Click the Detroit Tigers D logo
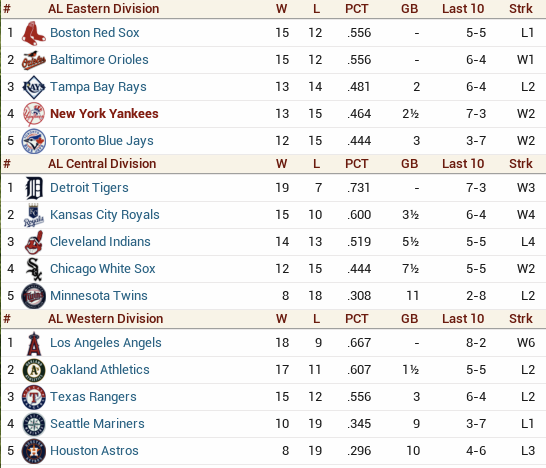The image size is (546, 468). click(34, 188)
